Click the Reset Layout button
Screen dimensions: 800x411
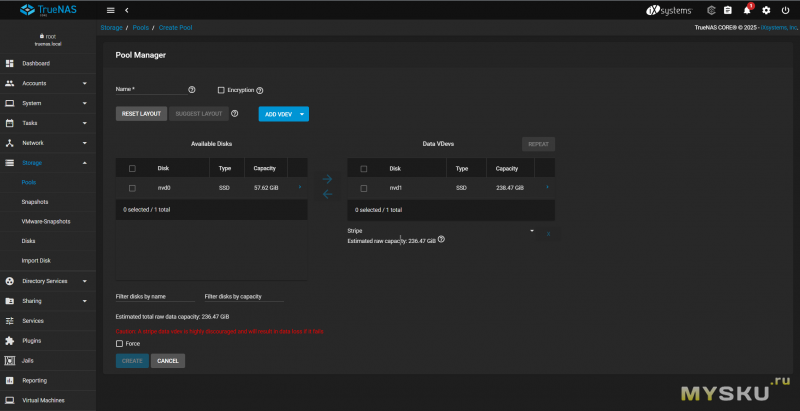[141, 114]
